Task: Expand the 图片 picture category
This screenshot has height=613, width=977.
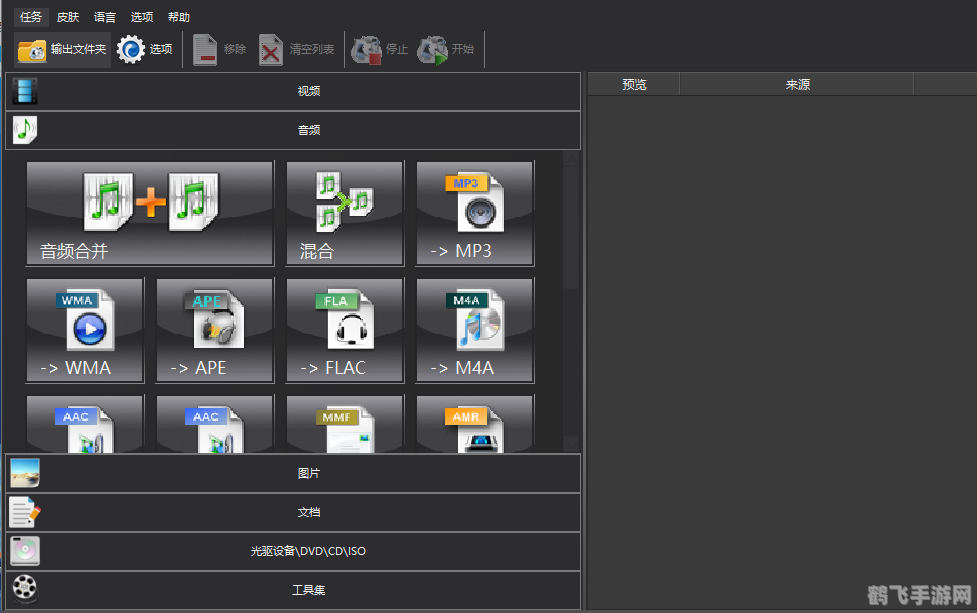Action: tap(308, 473)
